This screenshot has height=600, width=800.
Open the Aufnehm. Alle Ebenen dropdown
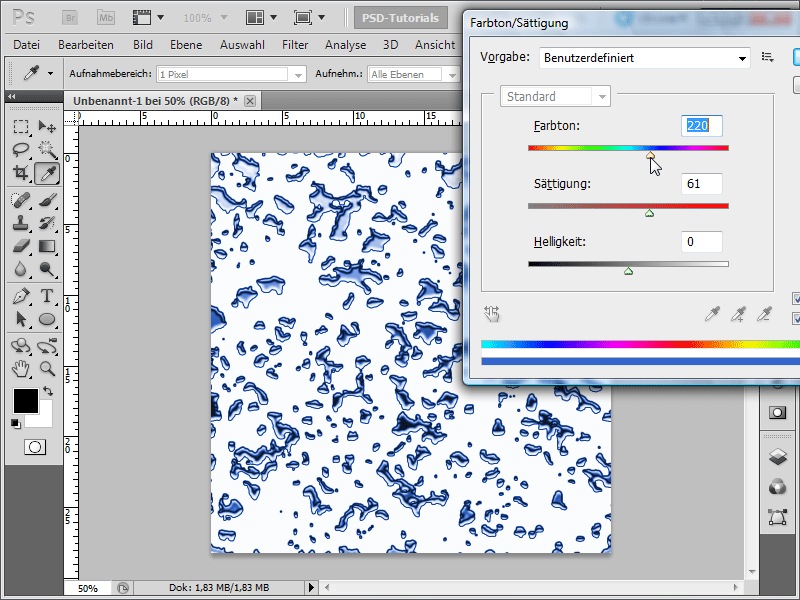pos(412,74)
